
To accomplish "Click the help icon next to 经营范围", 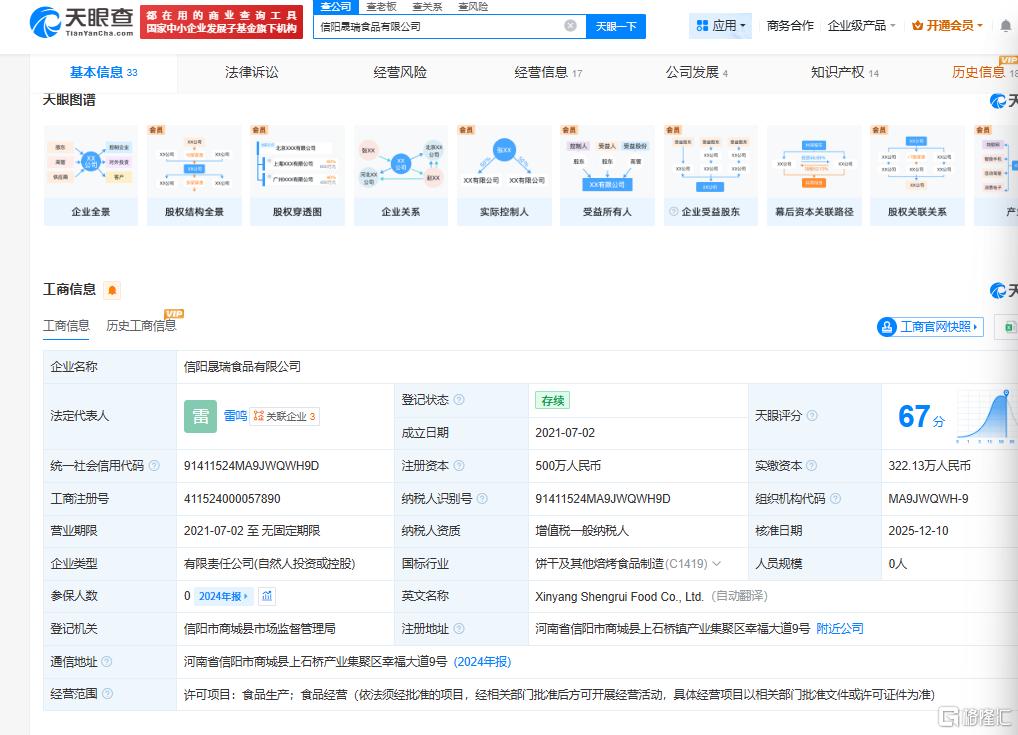I will 107,693.
